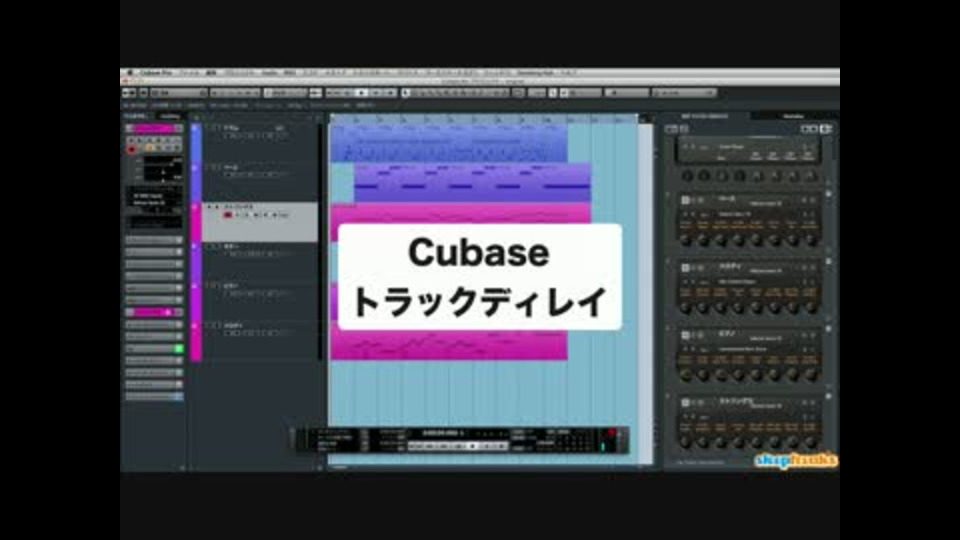Toggle record enable on the selected grey track

click(228, 216)
